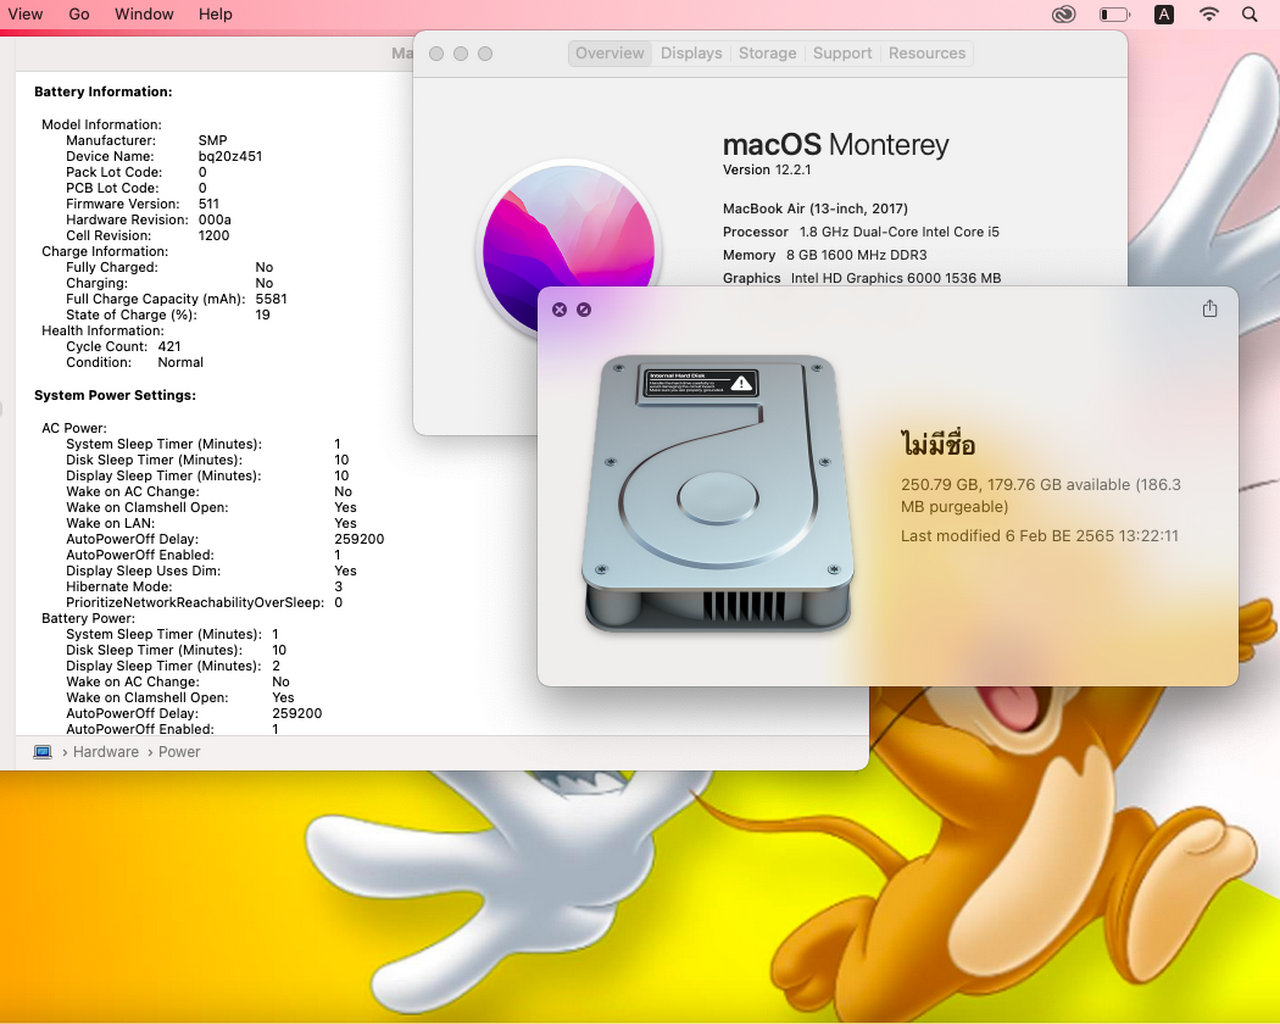Click the device name value 'bq20z451'
The image size is (1280, 1024).
pos(230,156)
